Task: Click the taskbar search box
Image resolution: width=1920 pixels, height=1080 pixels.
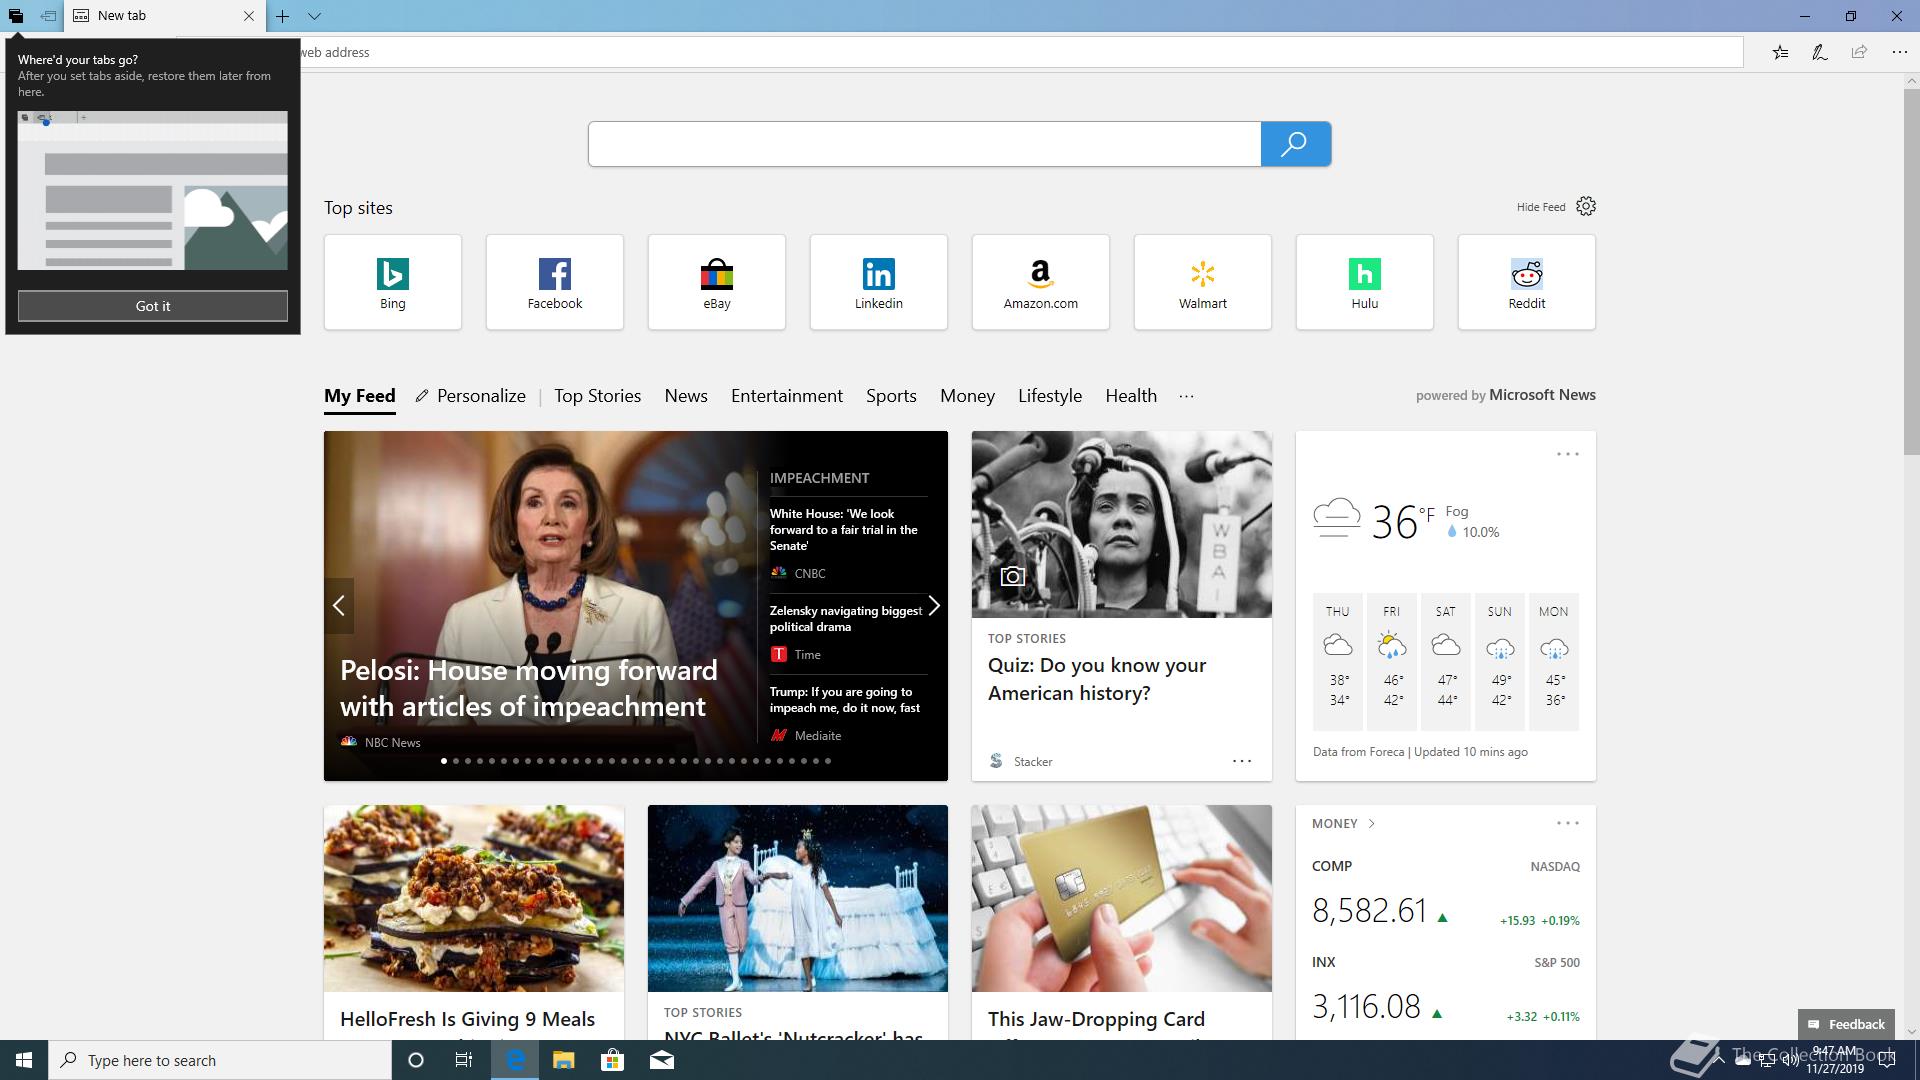Action: pyautogui.click(x=220, y=1060)
